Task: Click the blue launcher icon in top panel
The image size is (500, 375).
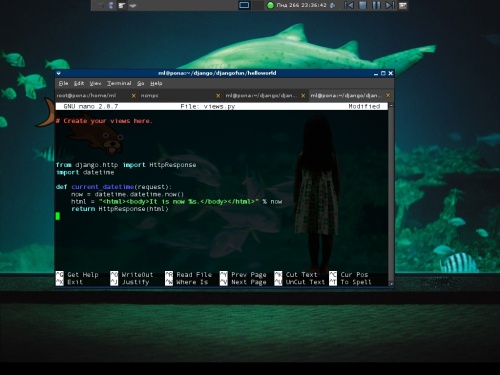Action: 111,5
